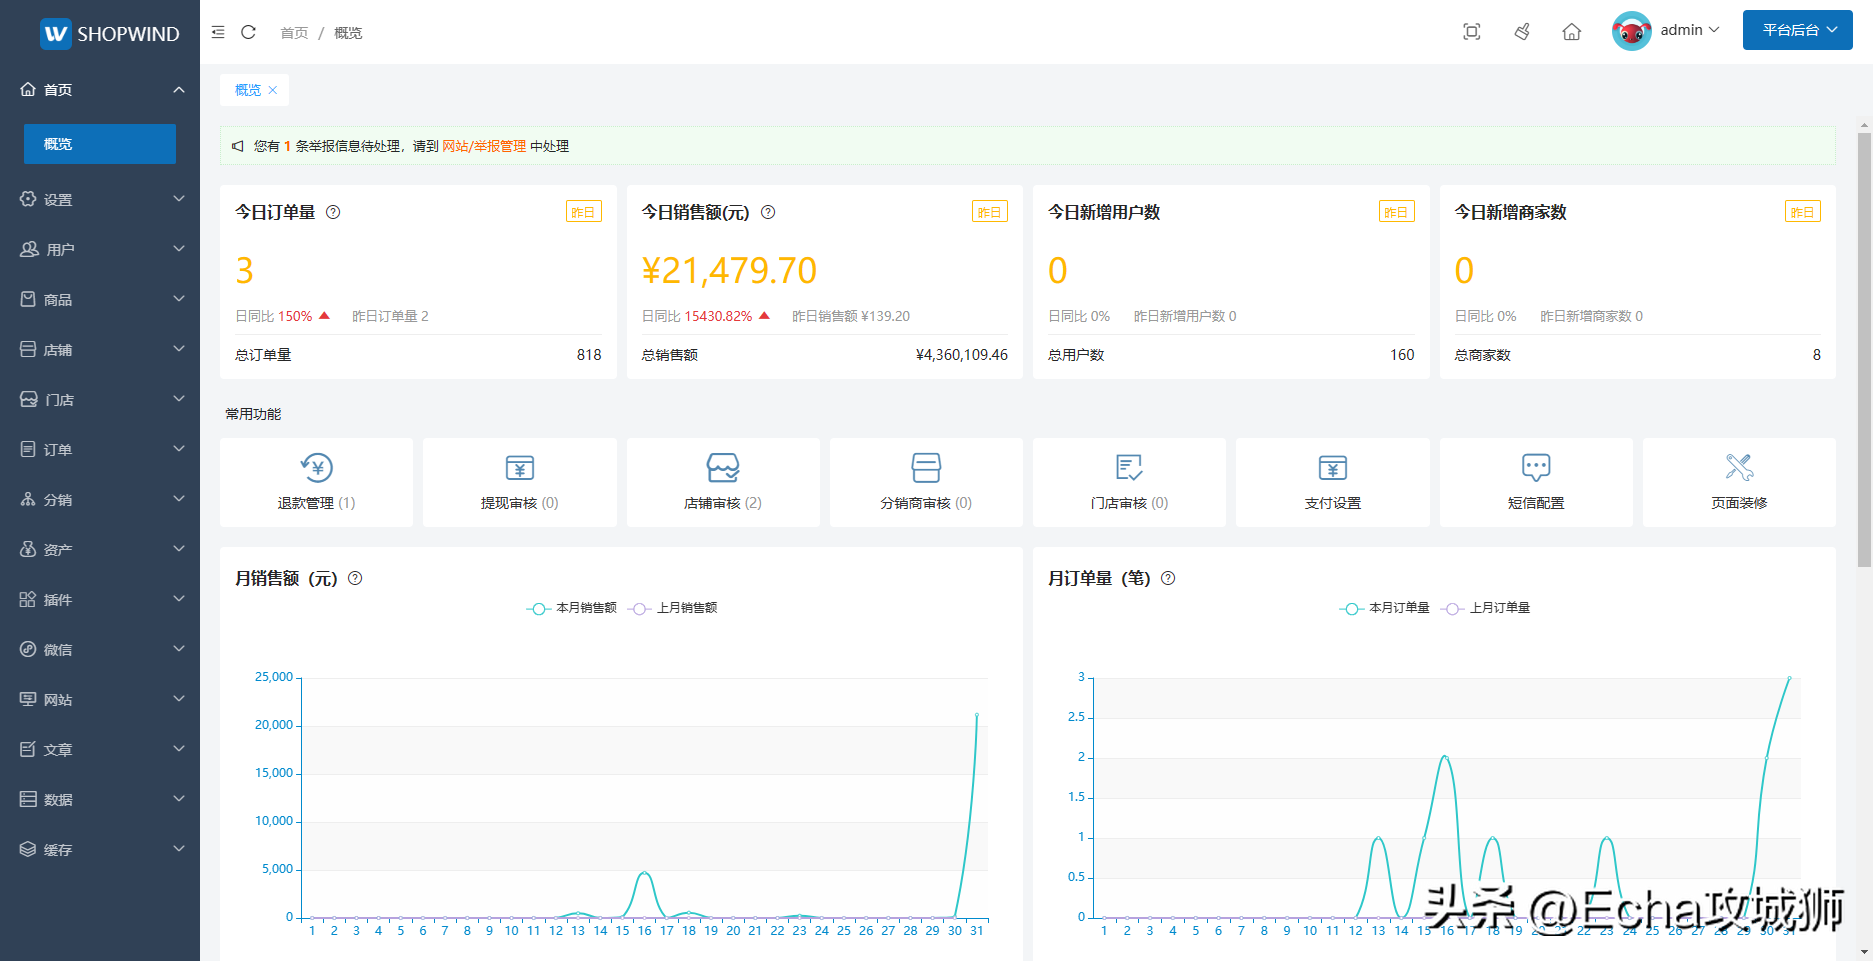This screenshot has height=961, width=1873.
Task: Click the 店铺审核 store icon
Action: coord(723,467)
